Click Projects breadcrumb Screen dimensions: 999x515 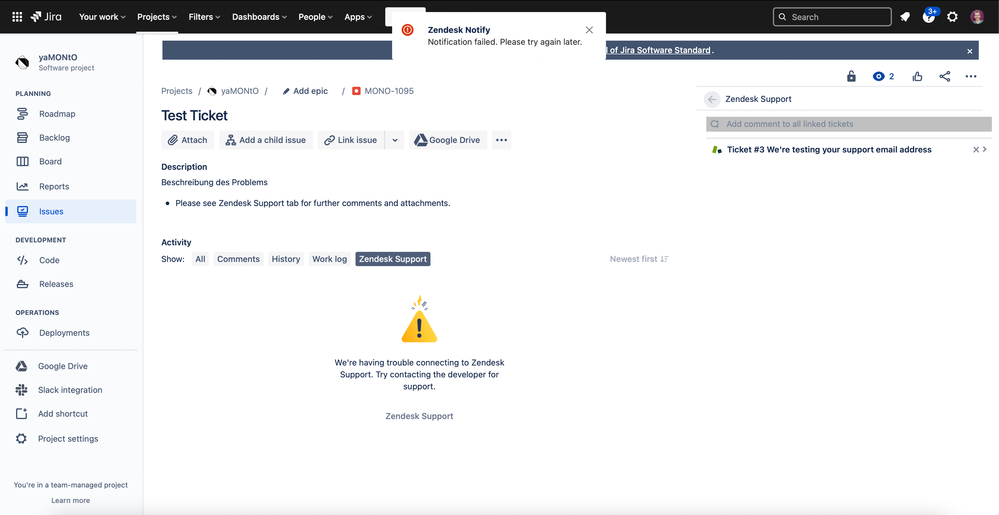click(176, 91)
